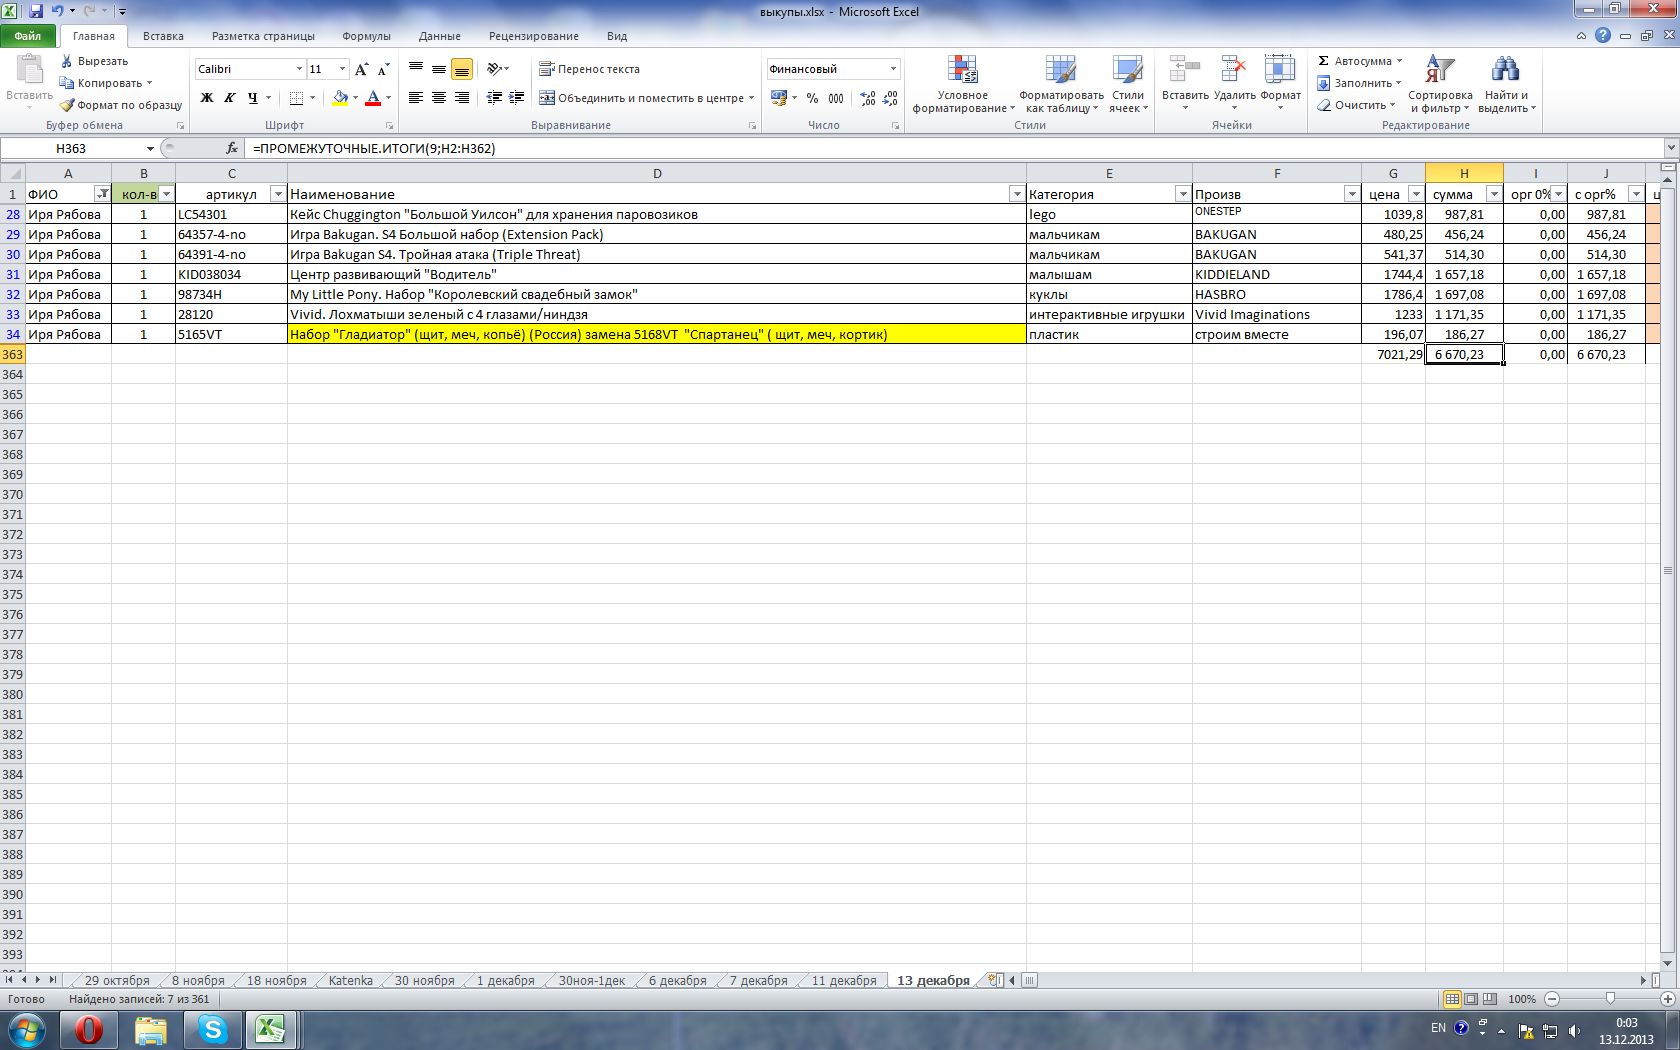Decrease indent icon in alignment group

tap(494, 98)
